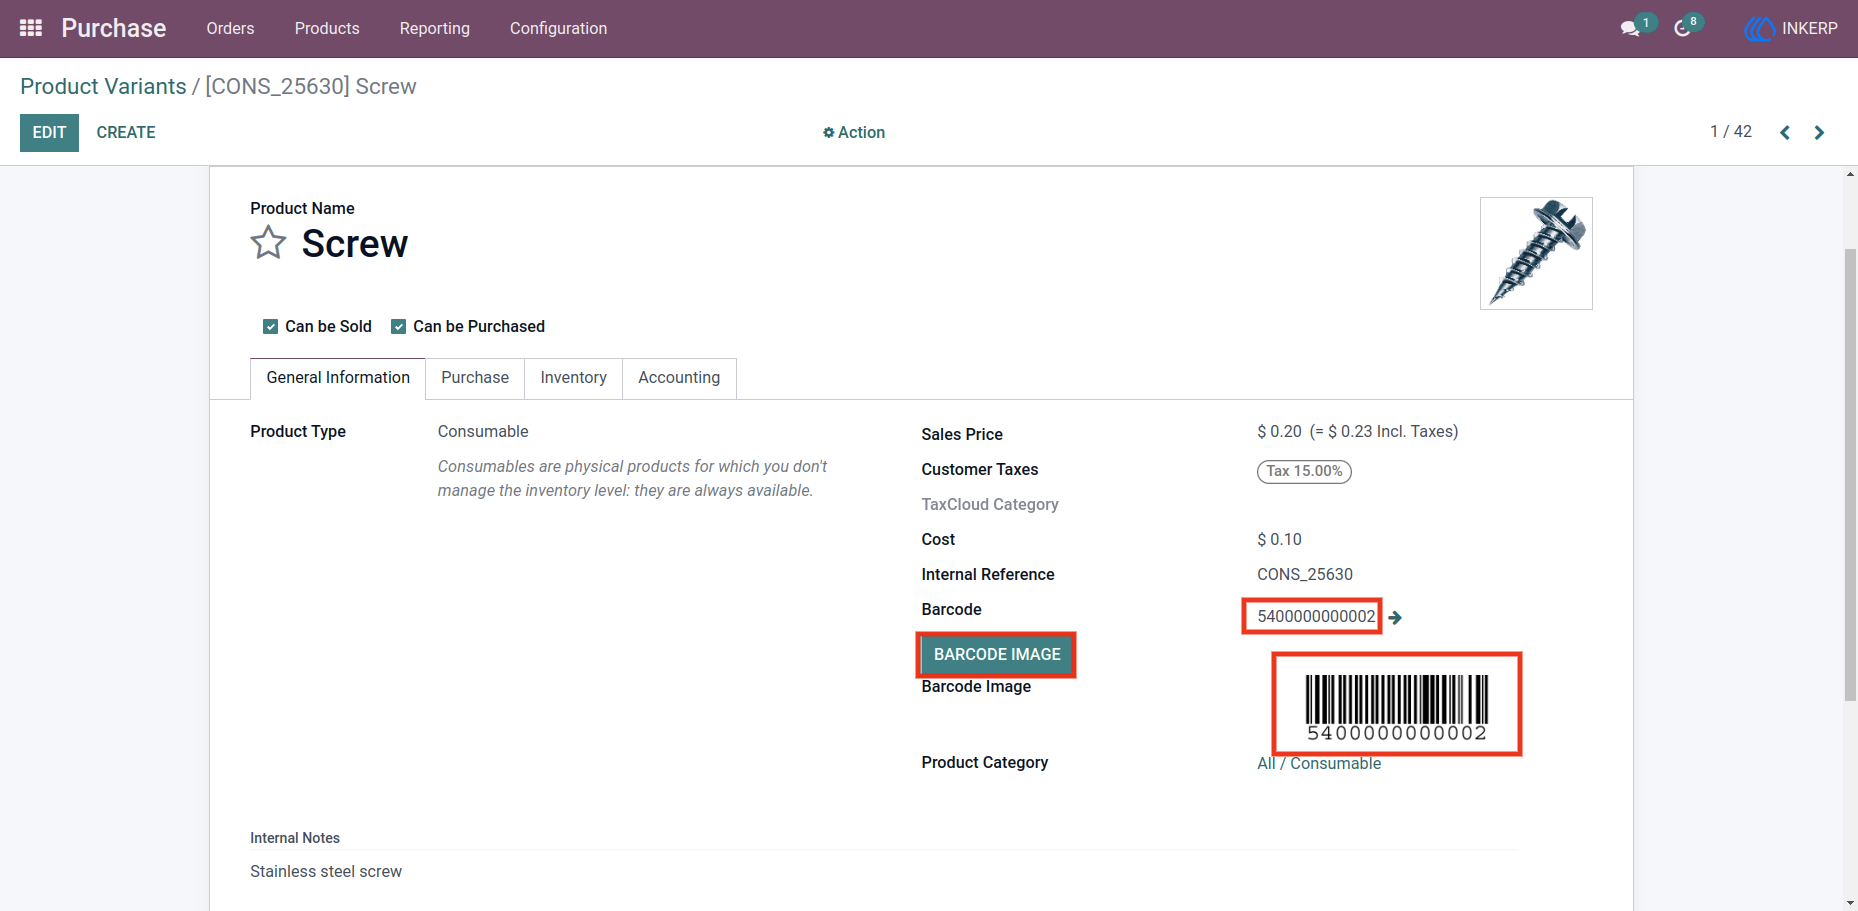Click the BARCODE IMAGE button
The height and width of the screenshot is (911, 1858).
click(997, 654)
